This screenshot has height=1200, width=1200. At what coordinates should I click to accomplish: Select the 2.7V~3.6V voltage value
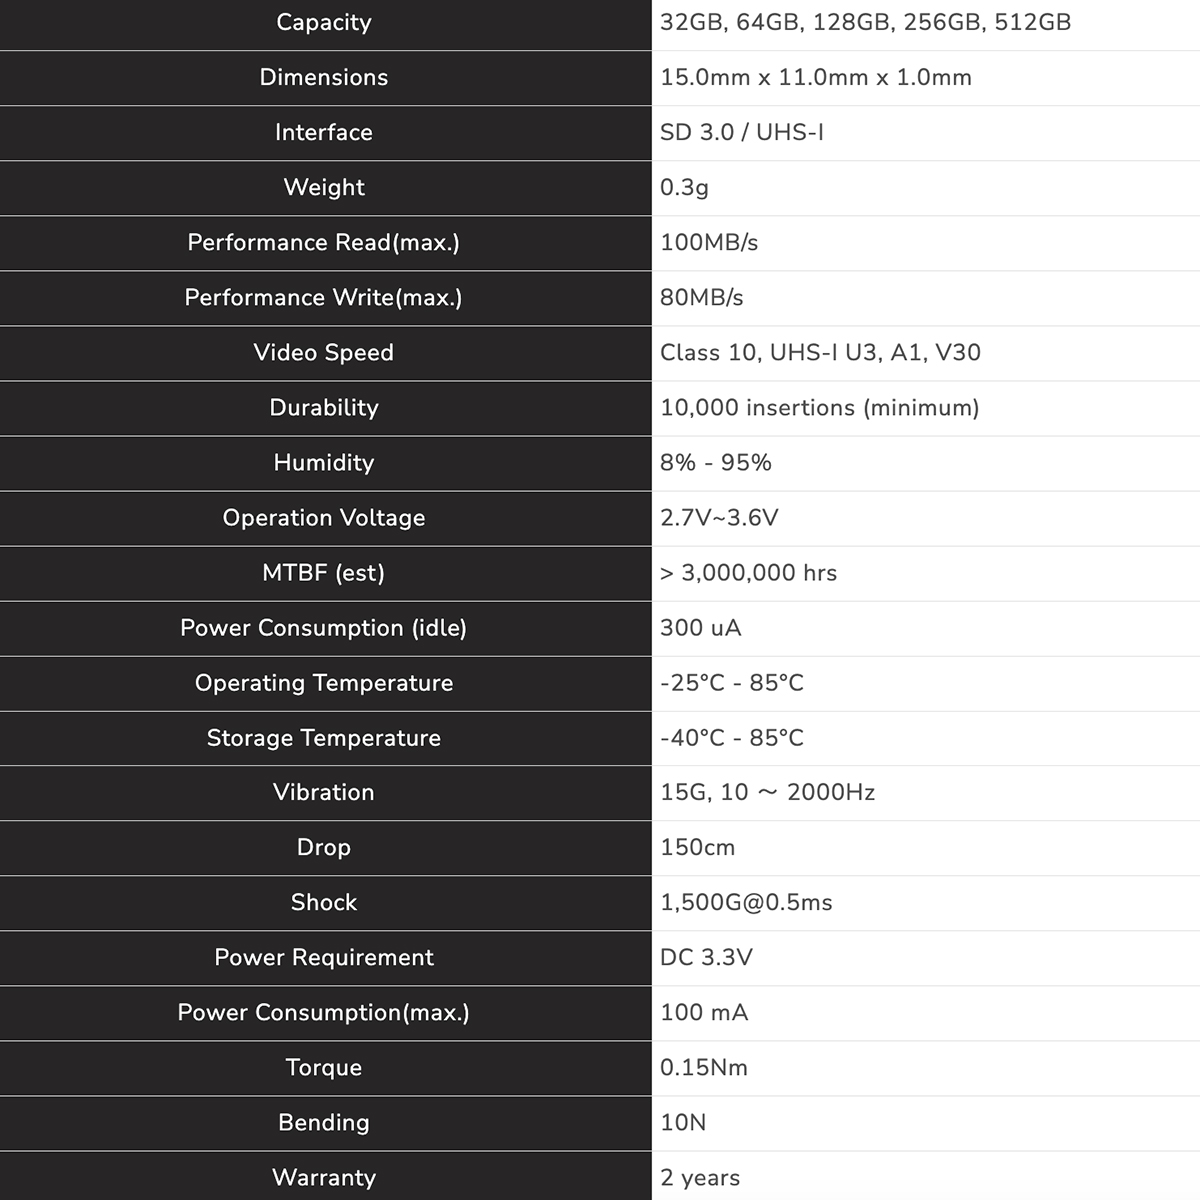[719, 518]
